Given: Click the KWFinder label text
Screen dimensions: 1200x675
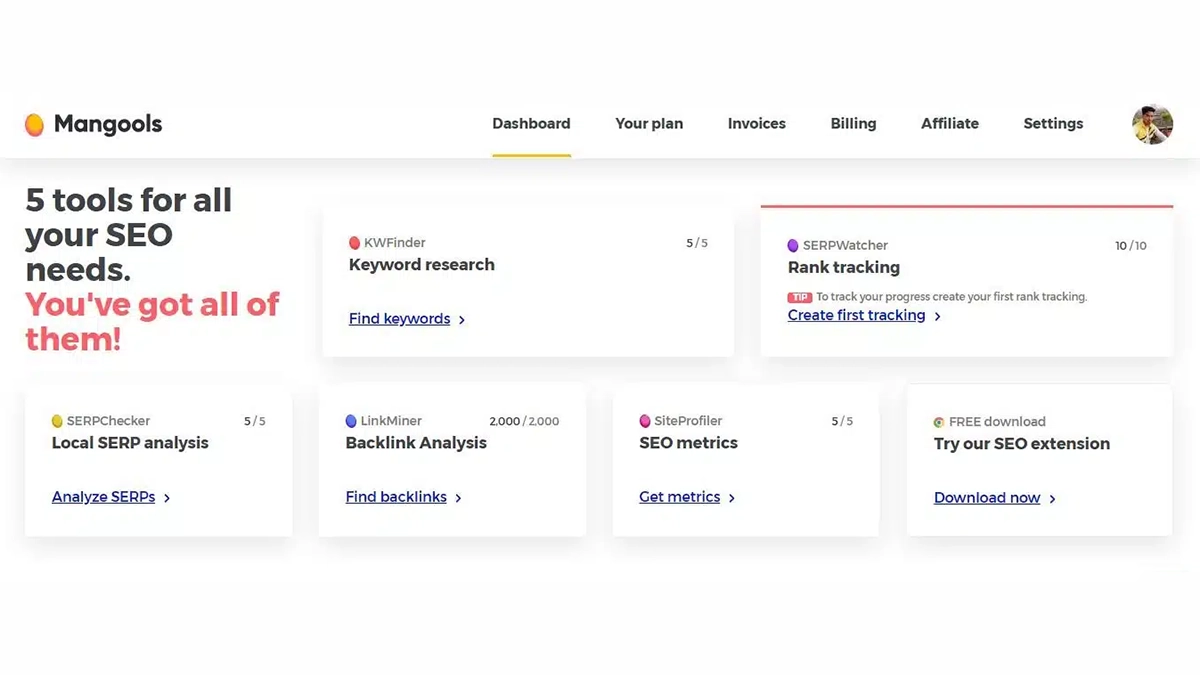Looking at the screenshot, I should click(395, 243).
